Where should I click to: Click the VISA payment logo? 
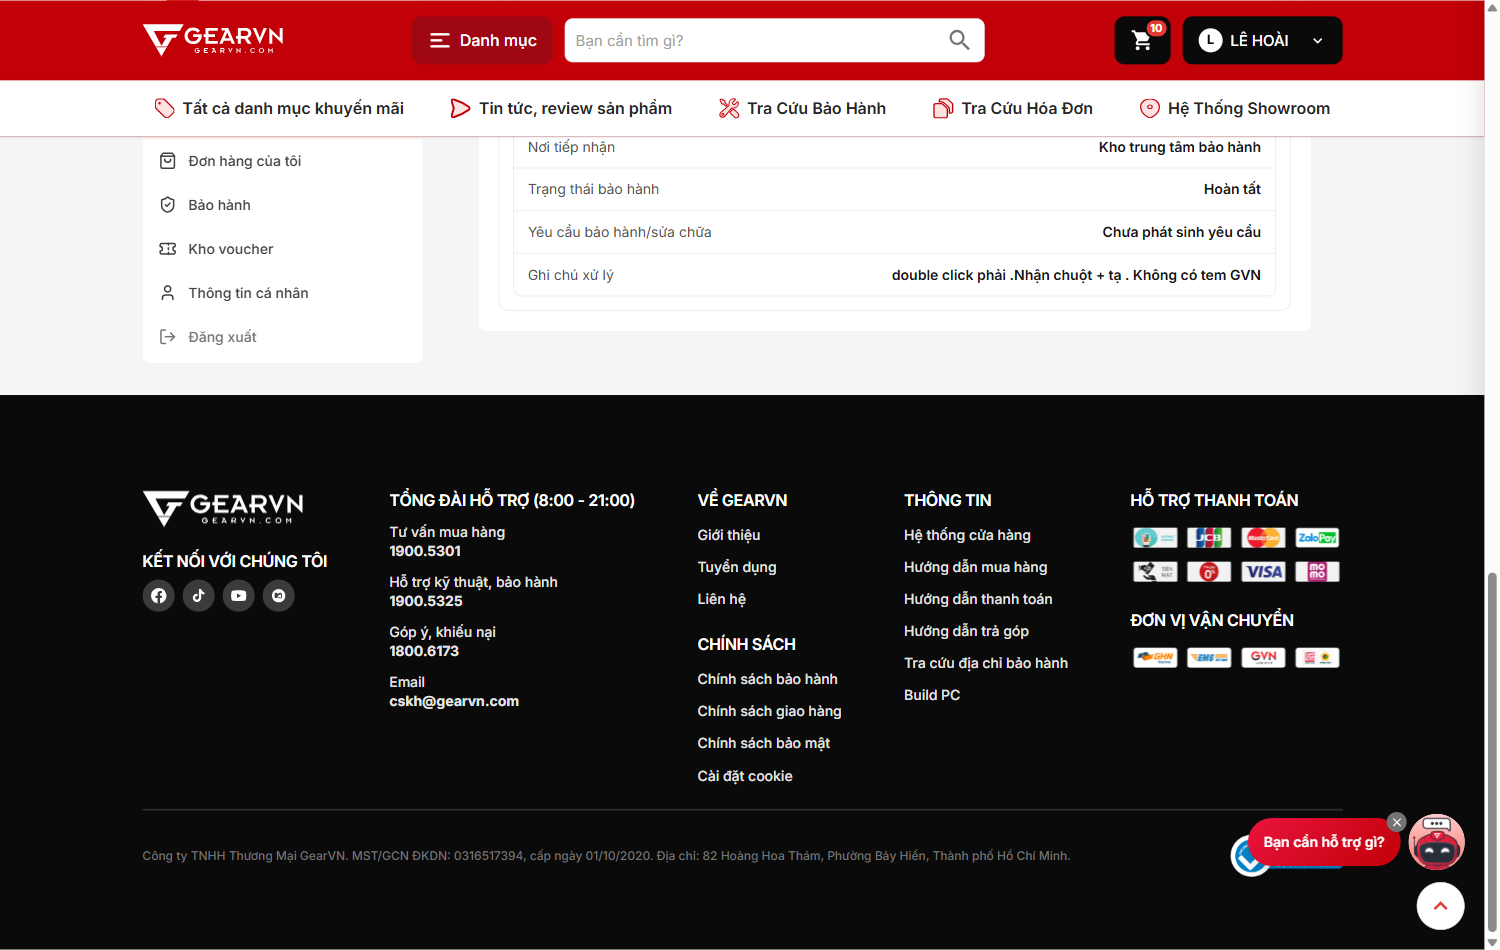[1263, 572]
